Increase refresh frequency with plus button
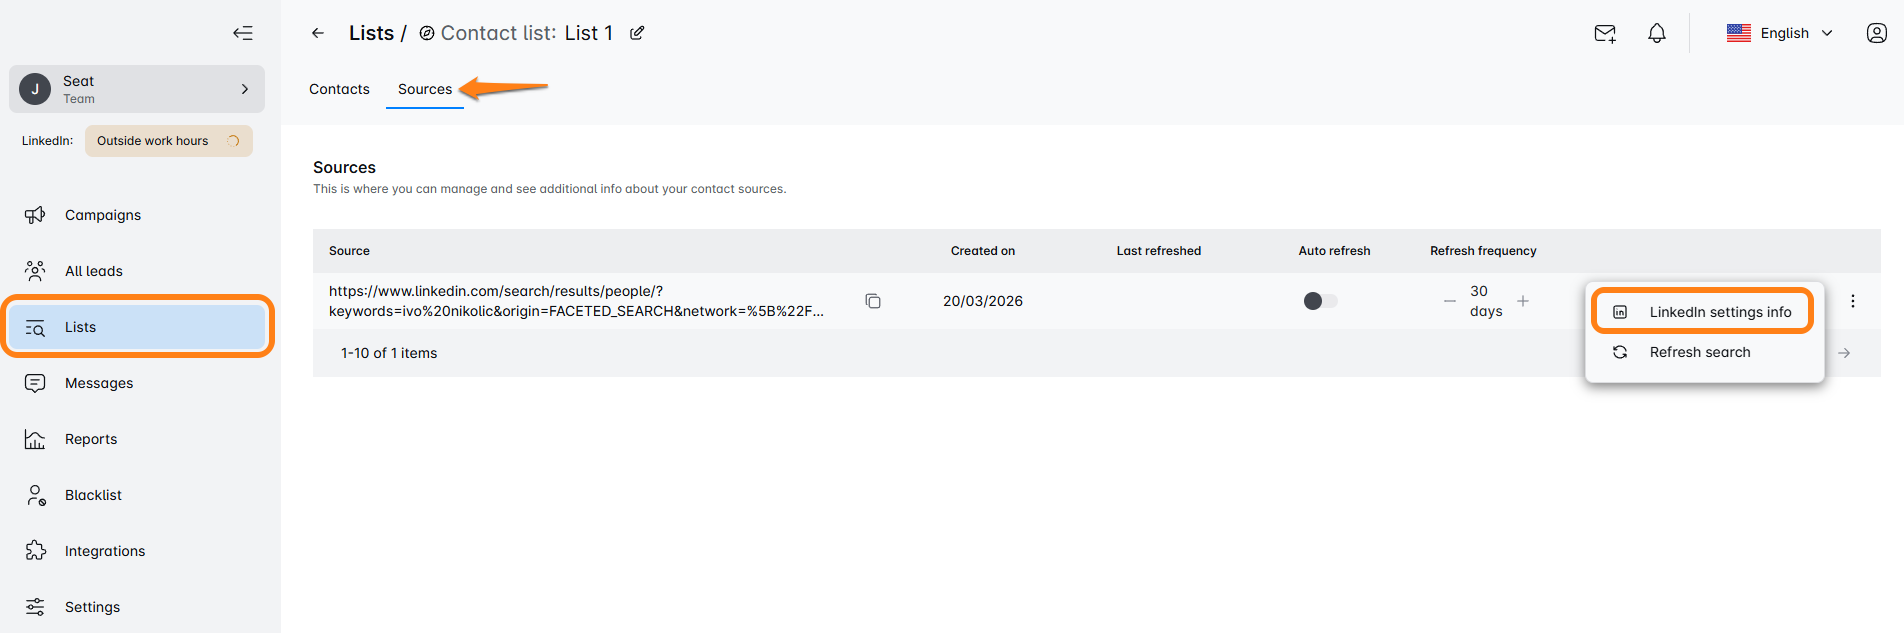 click(1523, 301)
